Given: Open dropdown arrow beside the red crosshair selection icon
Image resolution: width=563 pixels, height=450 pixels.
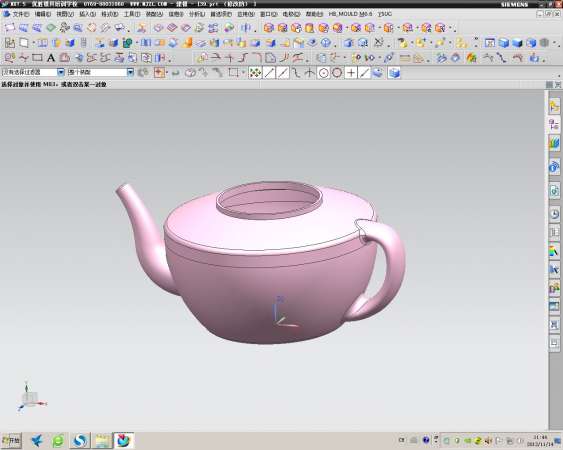Looking at the screenshot, I should 167,73.
